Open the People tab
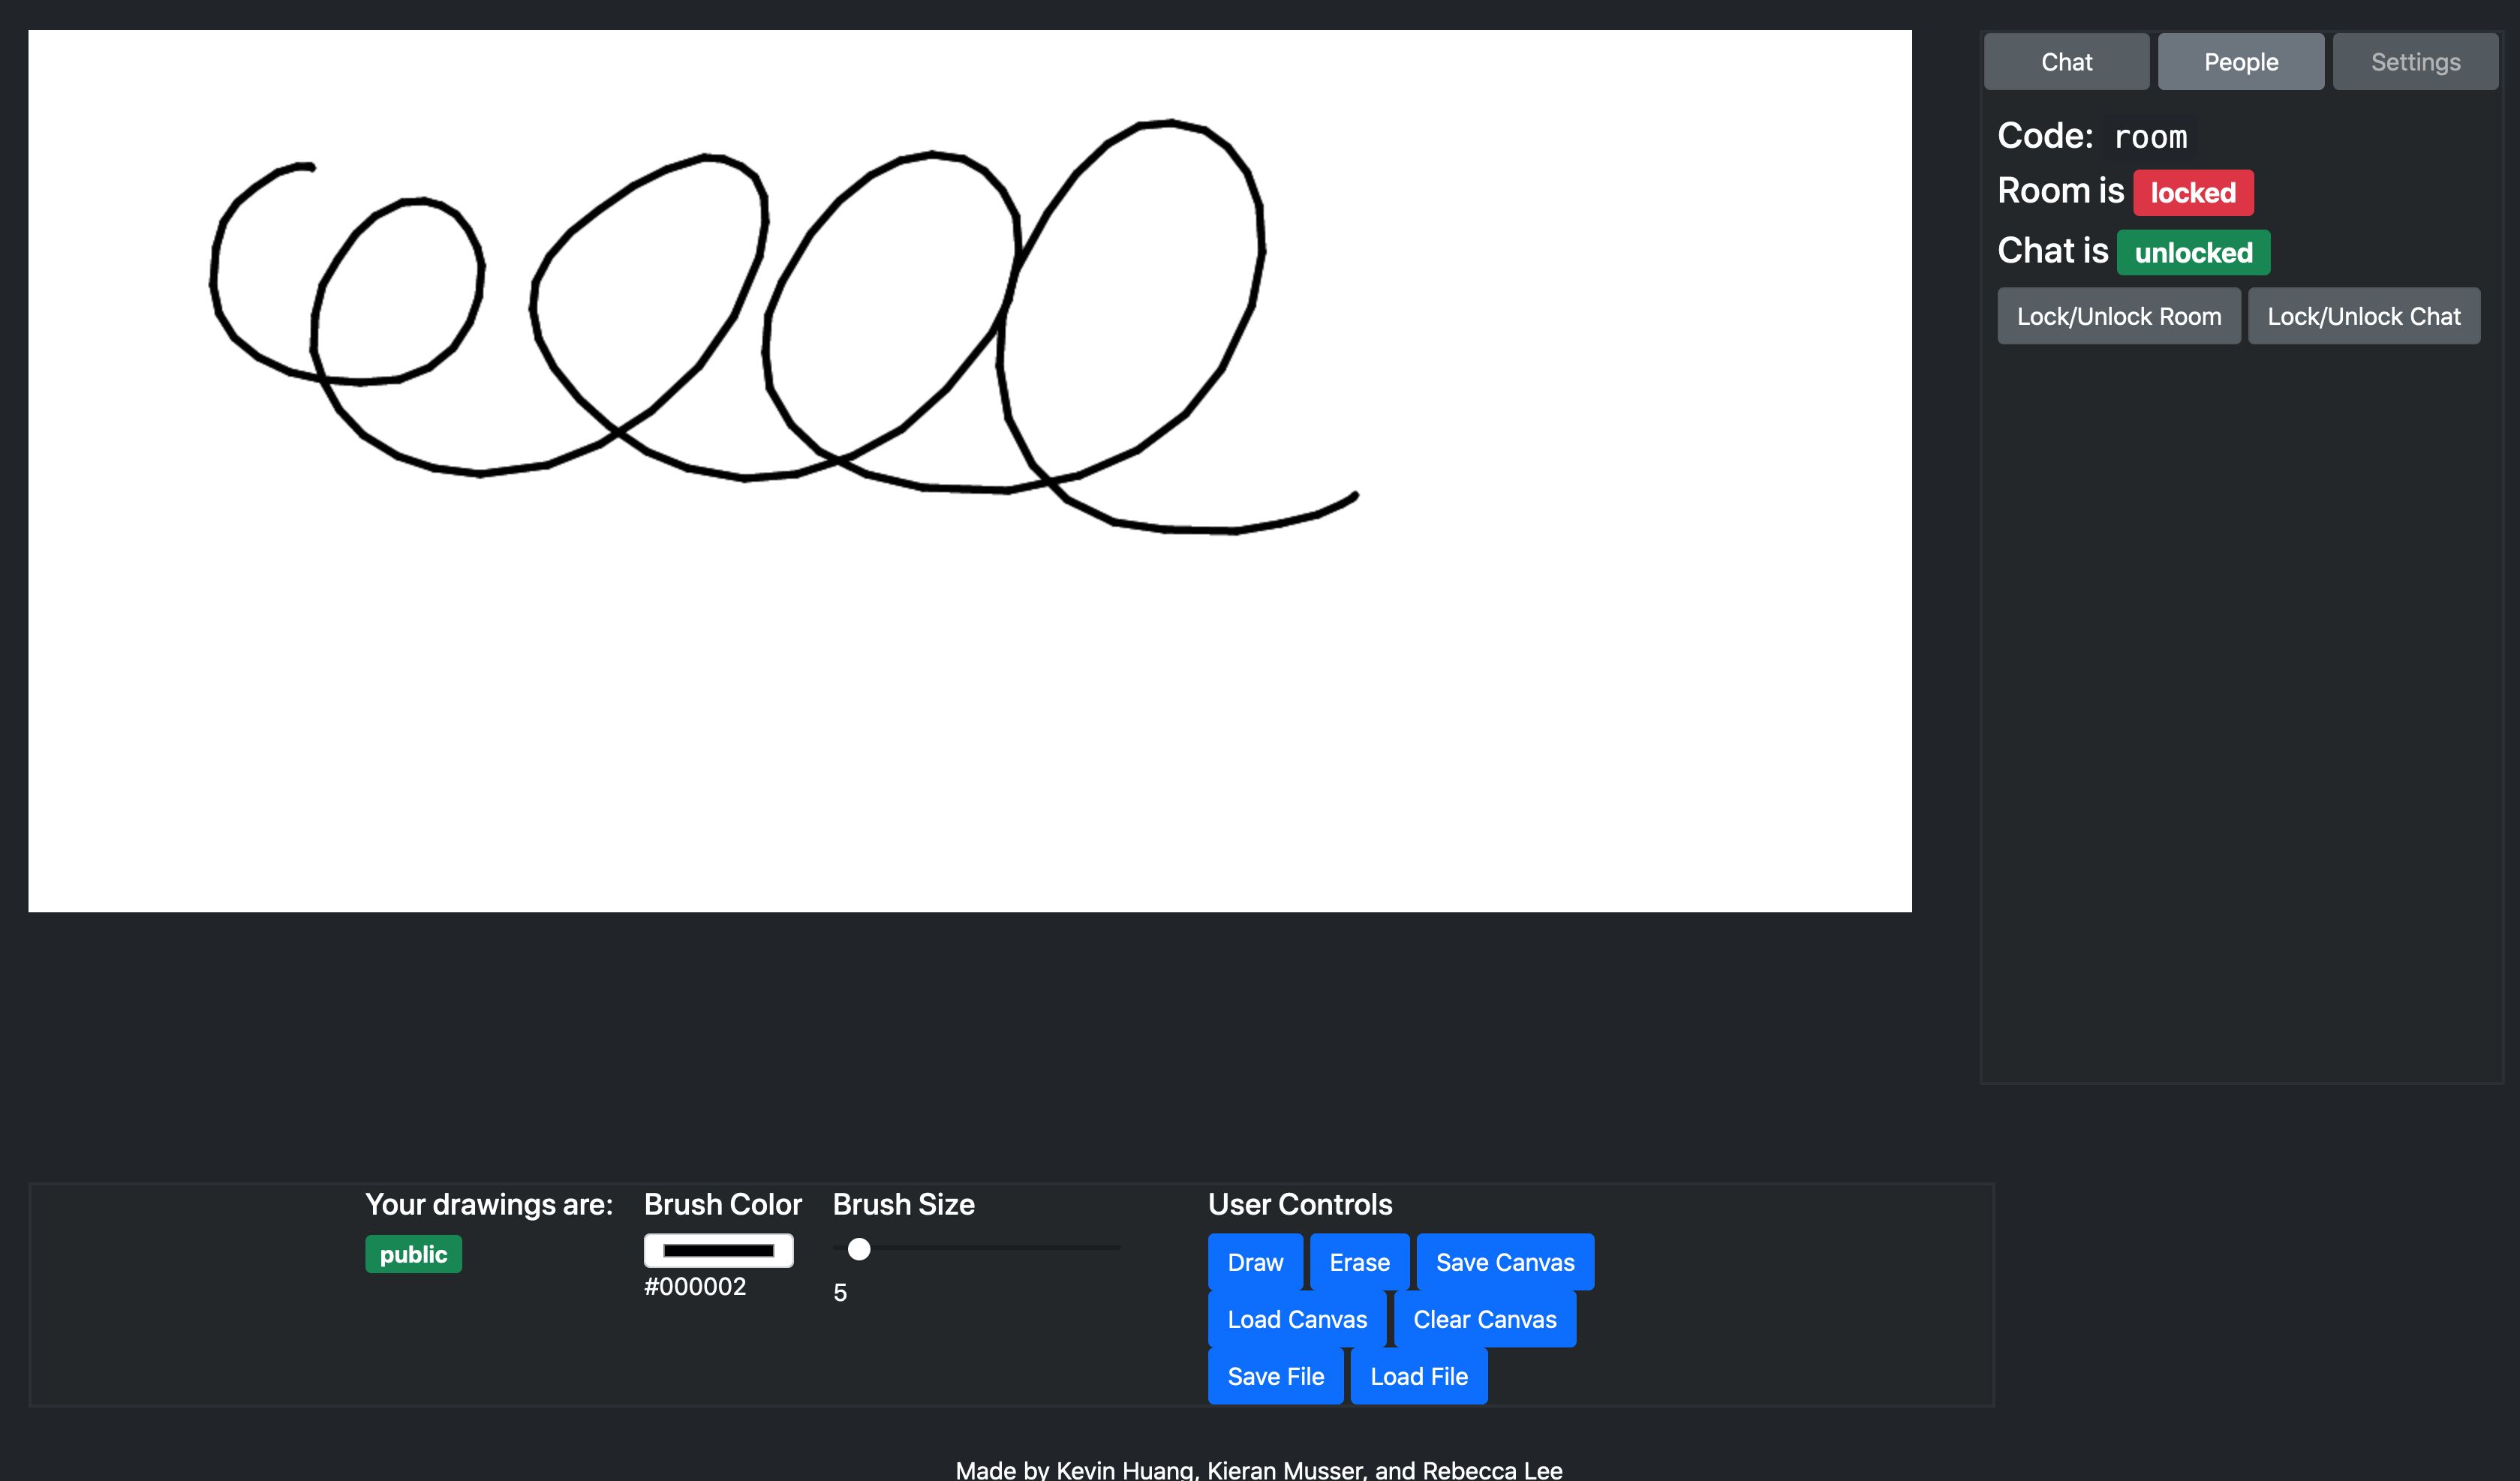Image resolution: width=2520 pixels, height=1481 pixels. (2240, 62)
